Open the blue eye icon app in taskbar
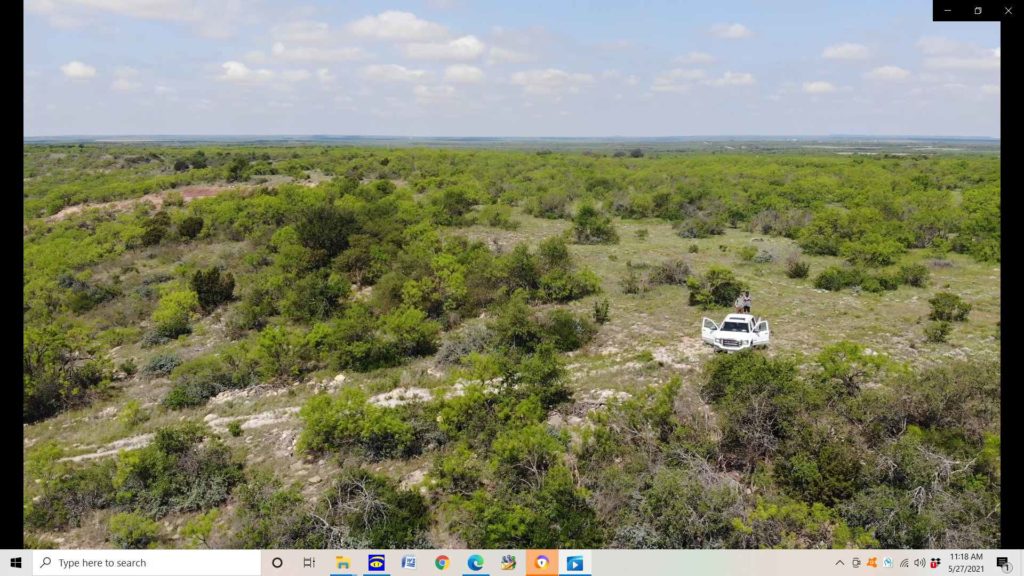Image resolution: width=1024 pixels, height=576 pixels. 376,562
